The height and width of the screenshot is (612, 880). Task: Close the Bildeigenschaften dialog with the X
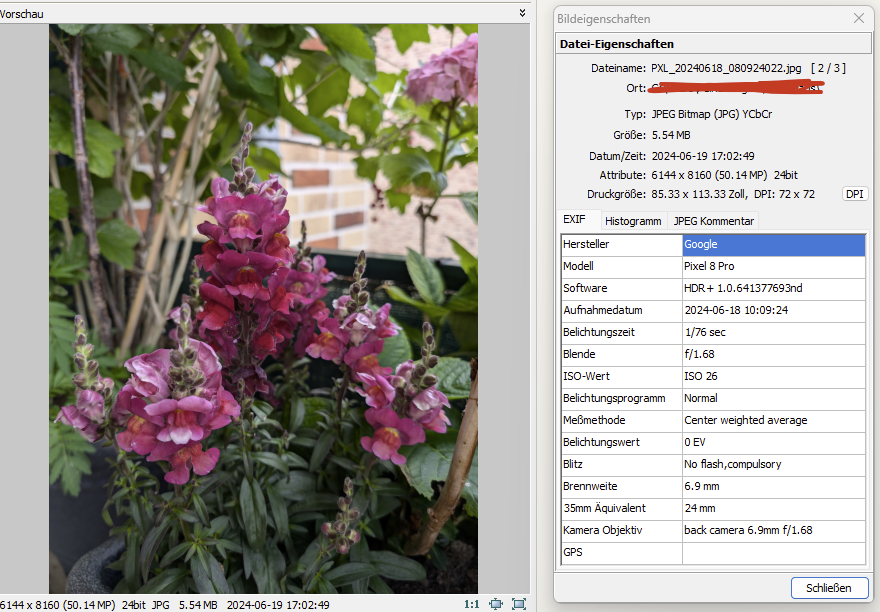858,18
